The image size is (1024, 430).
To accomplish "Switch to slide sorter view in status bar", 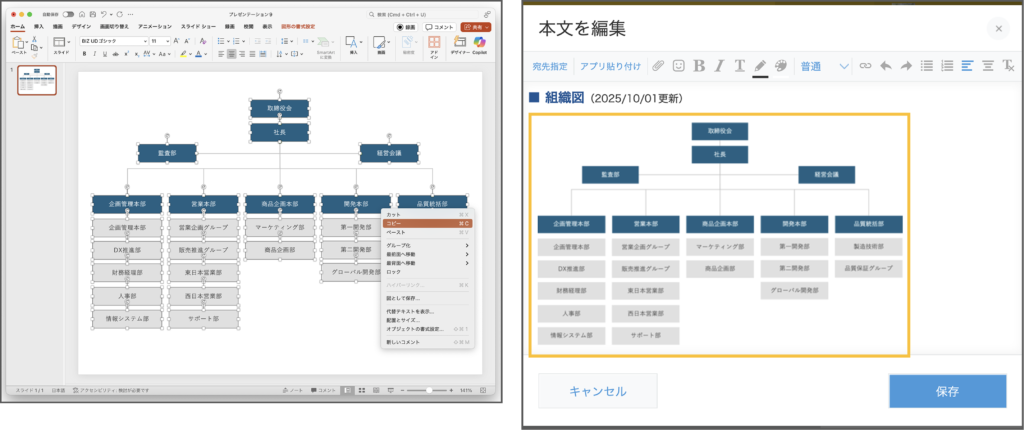I will pos(362,390).
